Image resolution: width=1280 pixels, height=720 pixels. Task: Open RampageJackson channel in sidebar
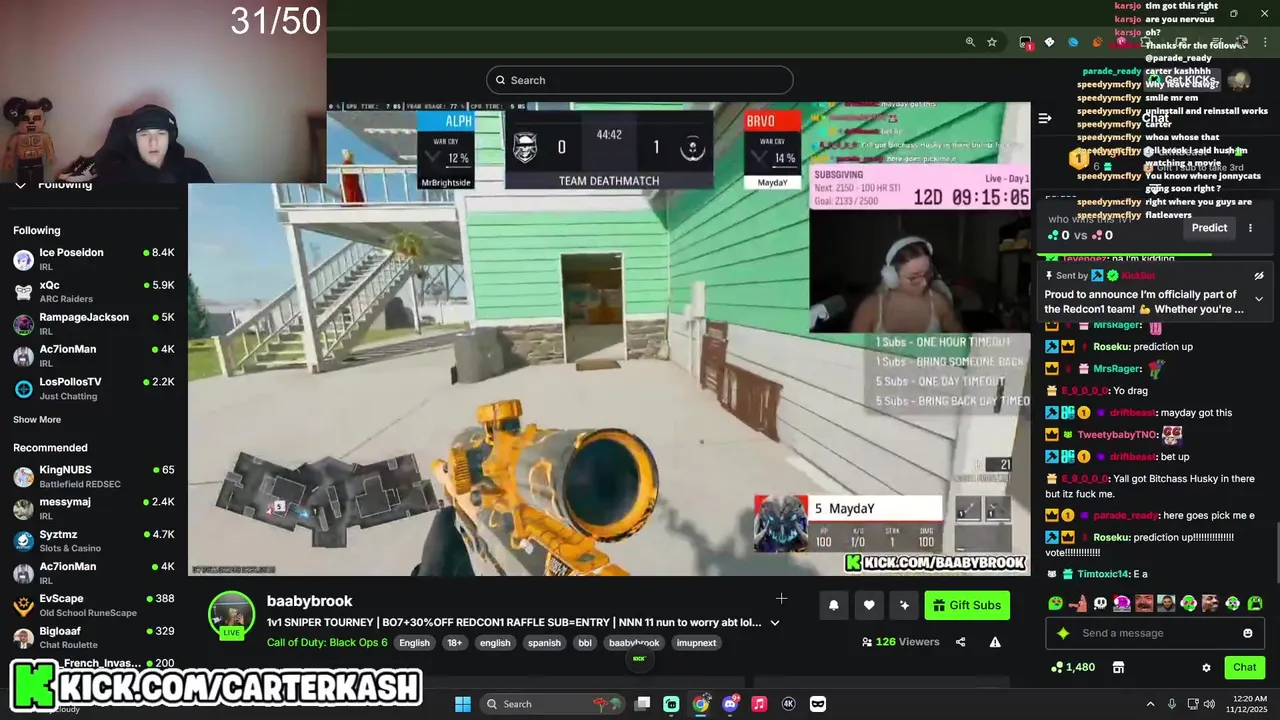coord(94,323)
